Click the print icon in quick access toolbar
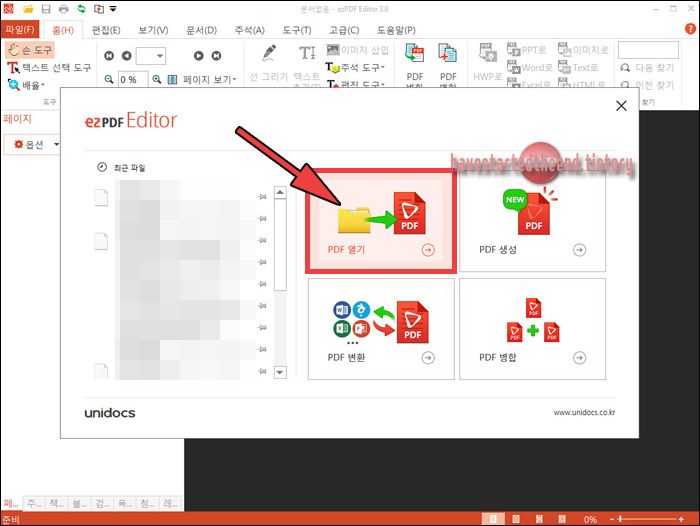The width and height of the screenshot is (700, 526). 63,8
